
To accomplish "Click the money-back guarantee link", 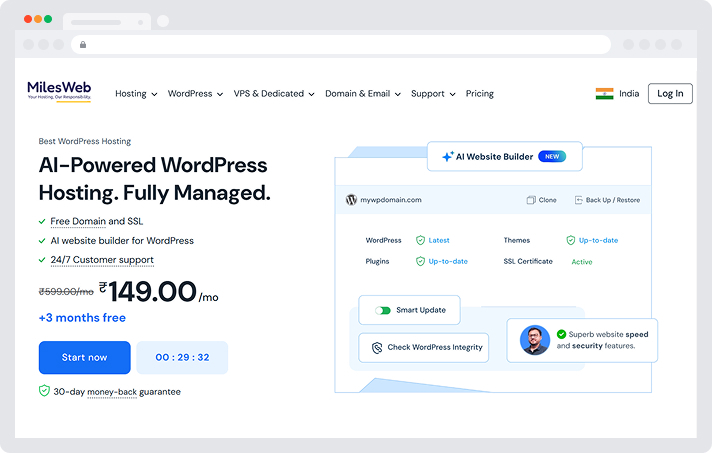I will (x=112, y=392).
